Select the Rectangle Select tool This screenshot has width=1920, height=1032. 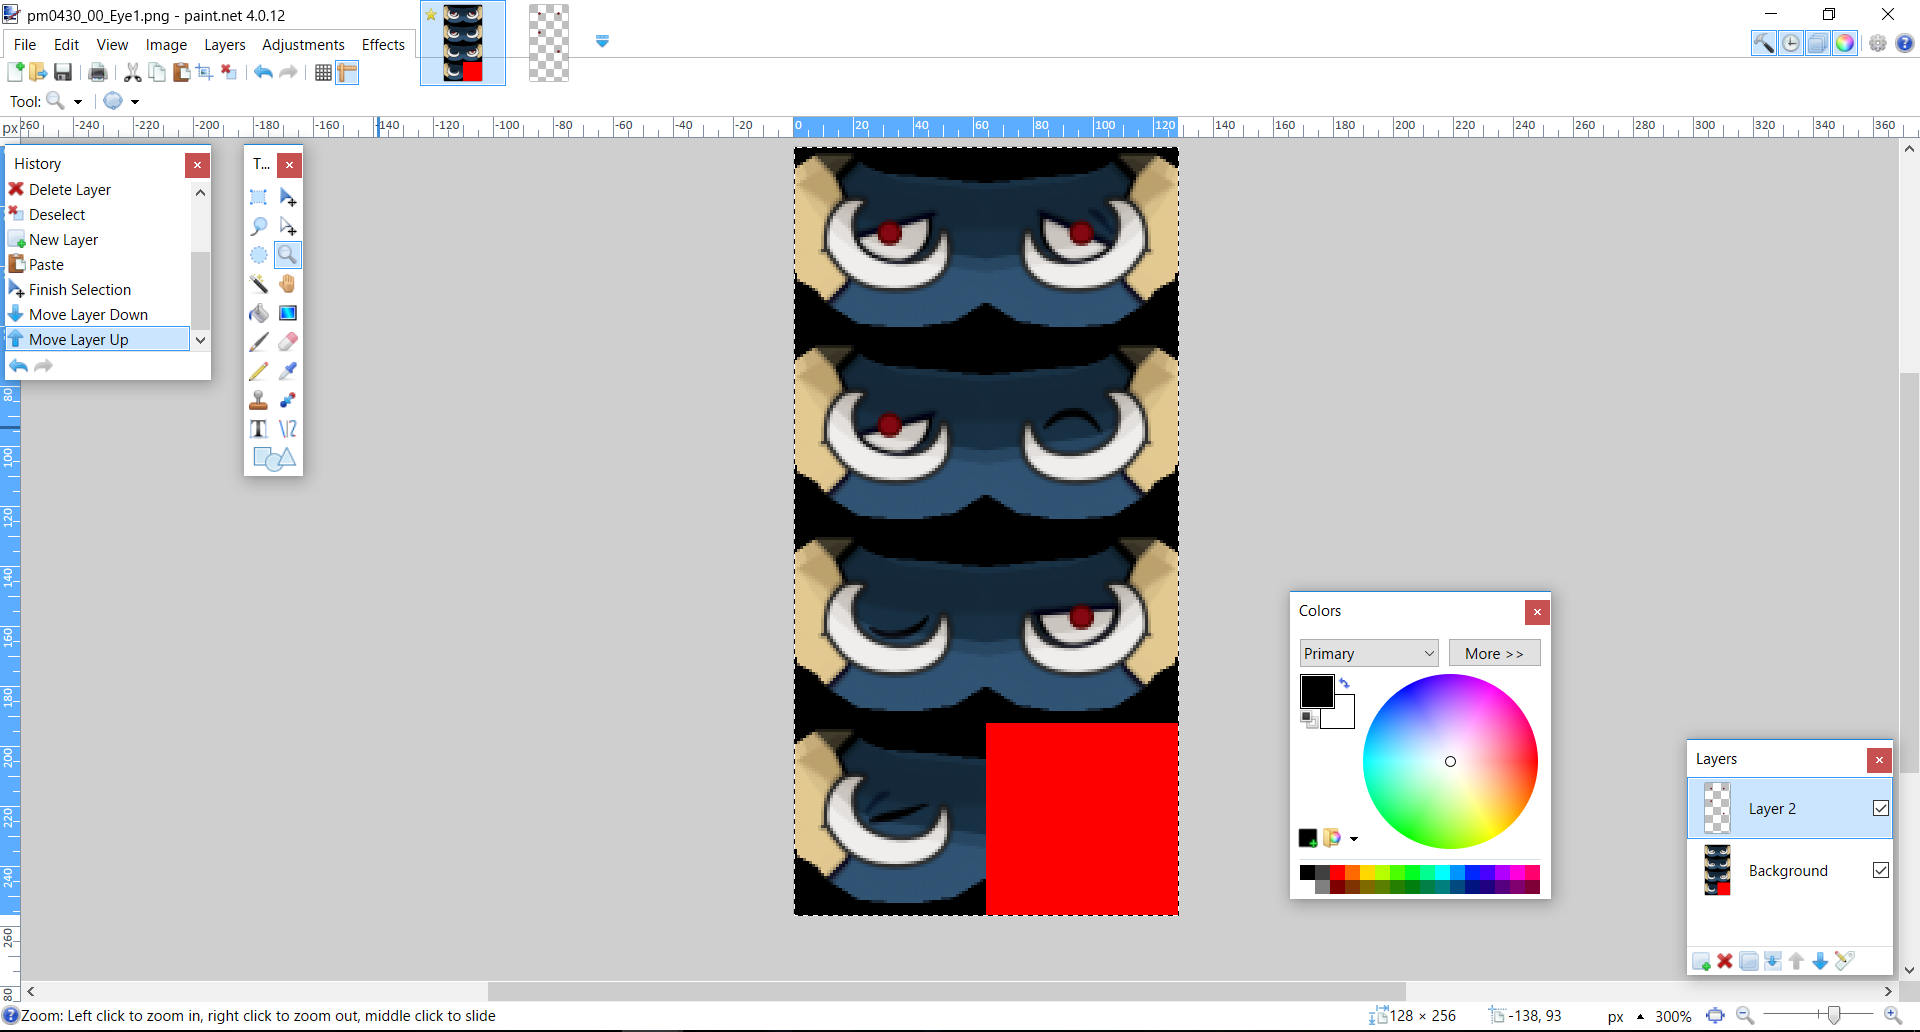258,197
